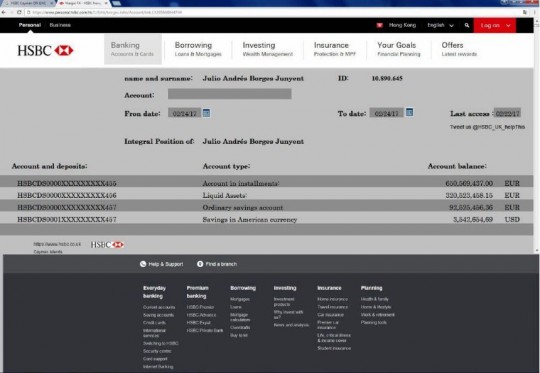Click Savings in American currency text
This screenshot has height=373, width=540.
(x=250, y=219)
